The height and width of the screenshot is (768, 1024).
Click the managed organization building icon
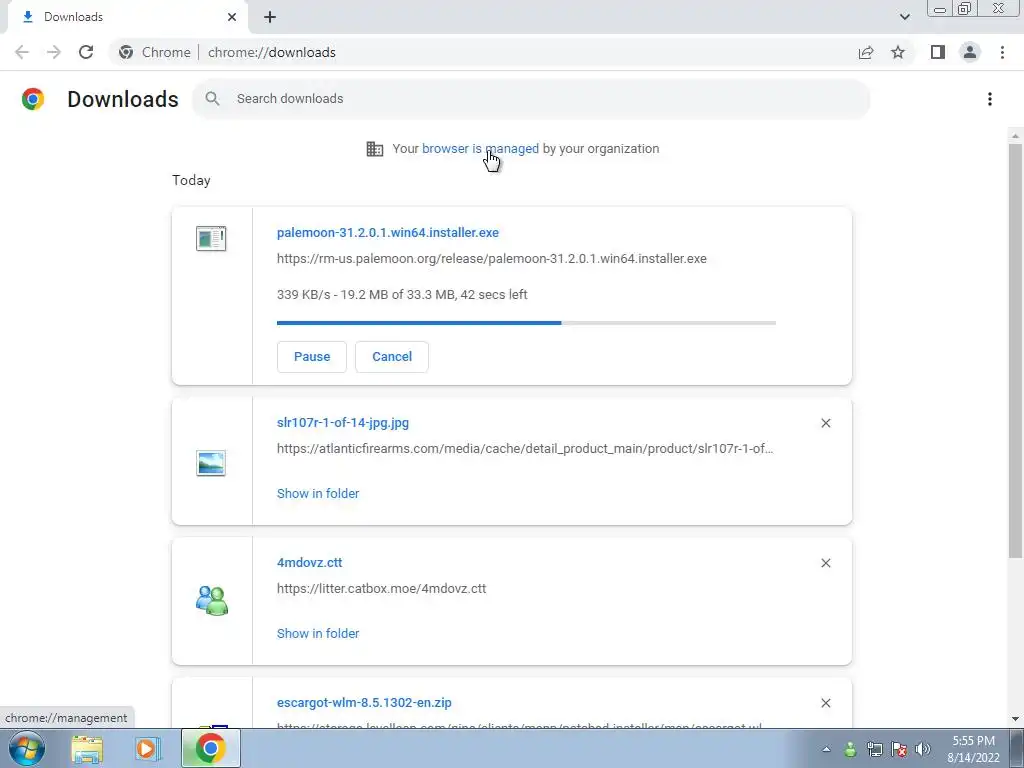pyautogui.click(x=375, y=149)
